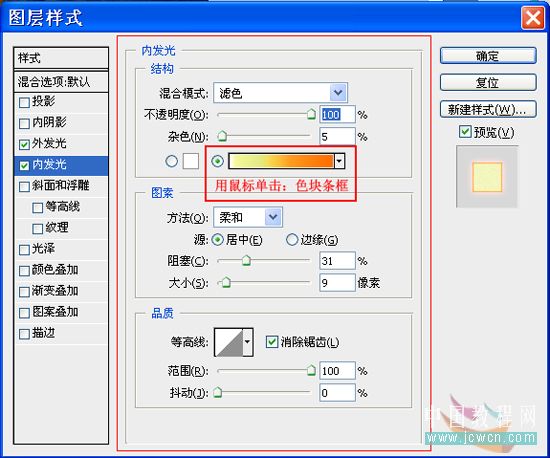The image size is (550, 458).
Task: Select the solid color radio button
Action: point(172,161)
